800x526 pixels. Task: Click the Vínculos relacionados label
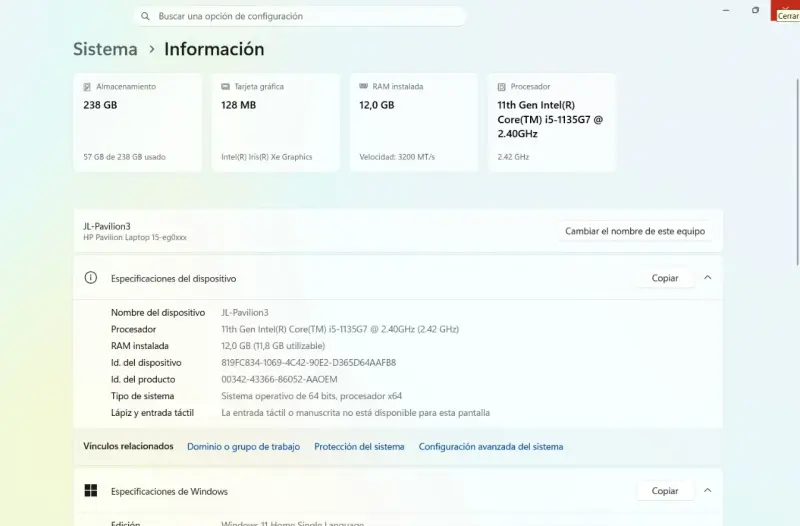pos(129,446)
